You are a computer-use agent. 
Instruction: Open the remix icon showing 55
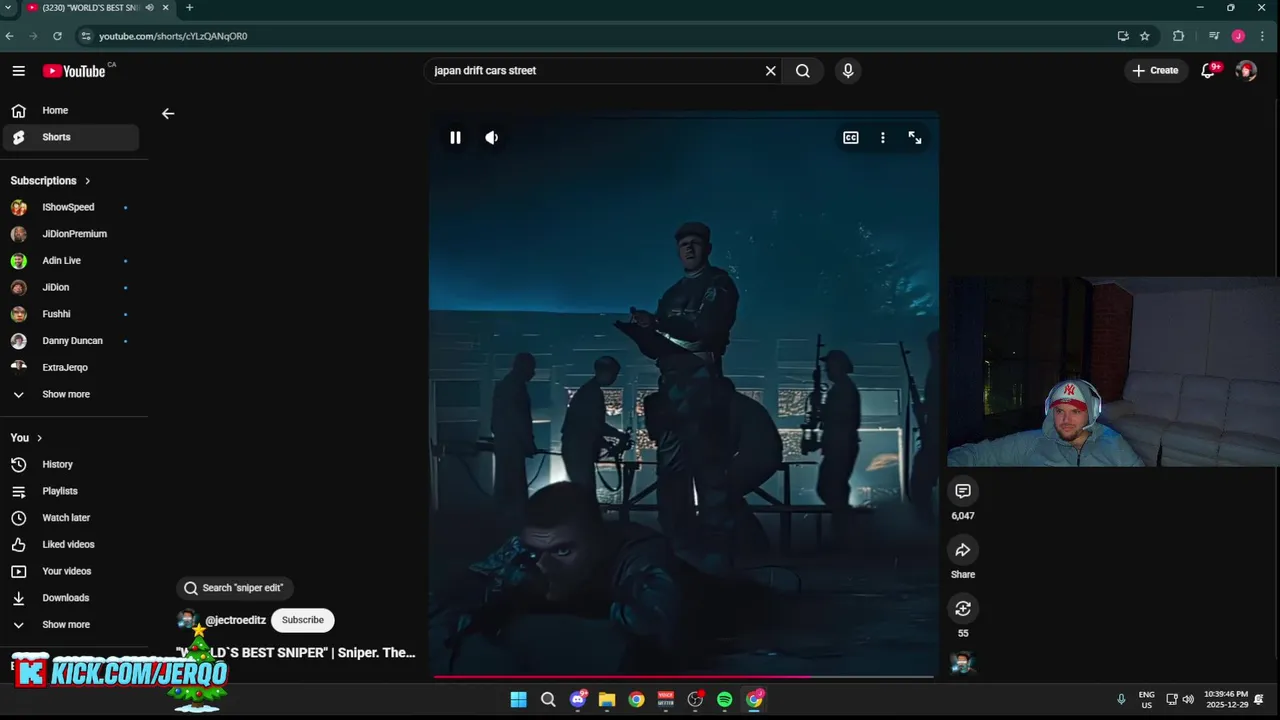click(x=963, y=608)
